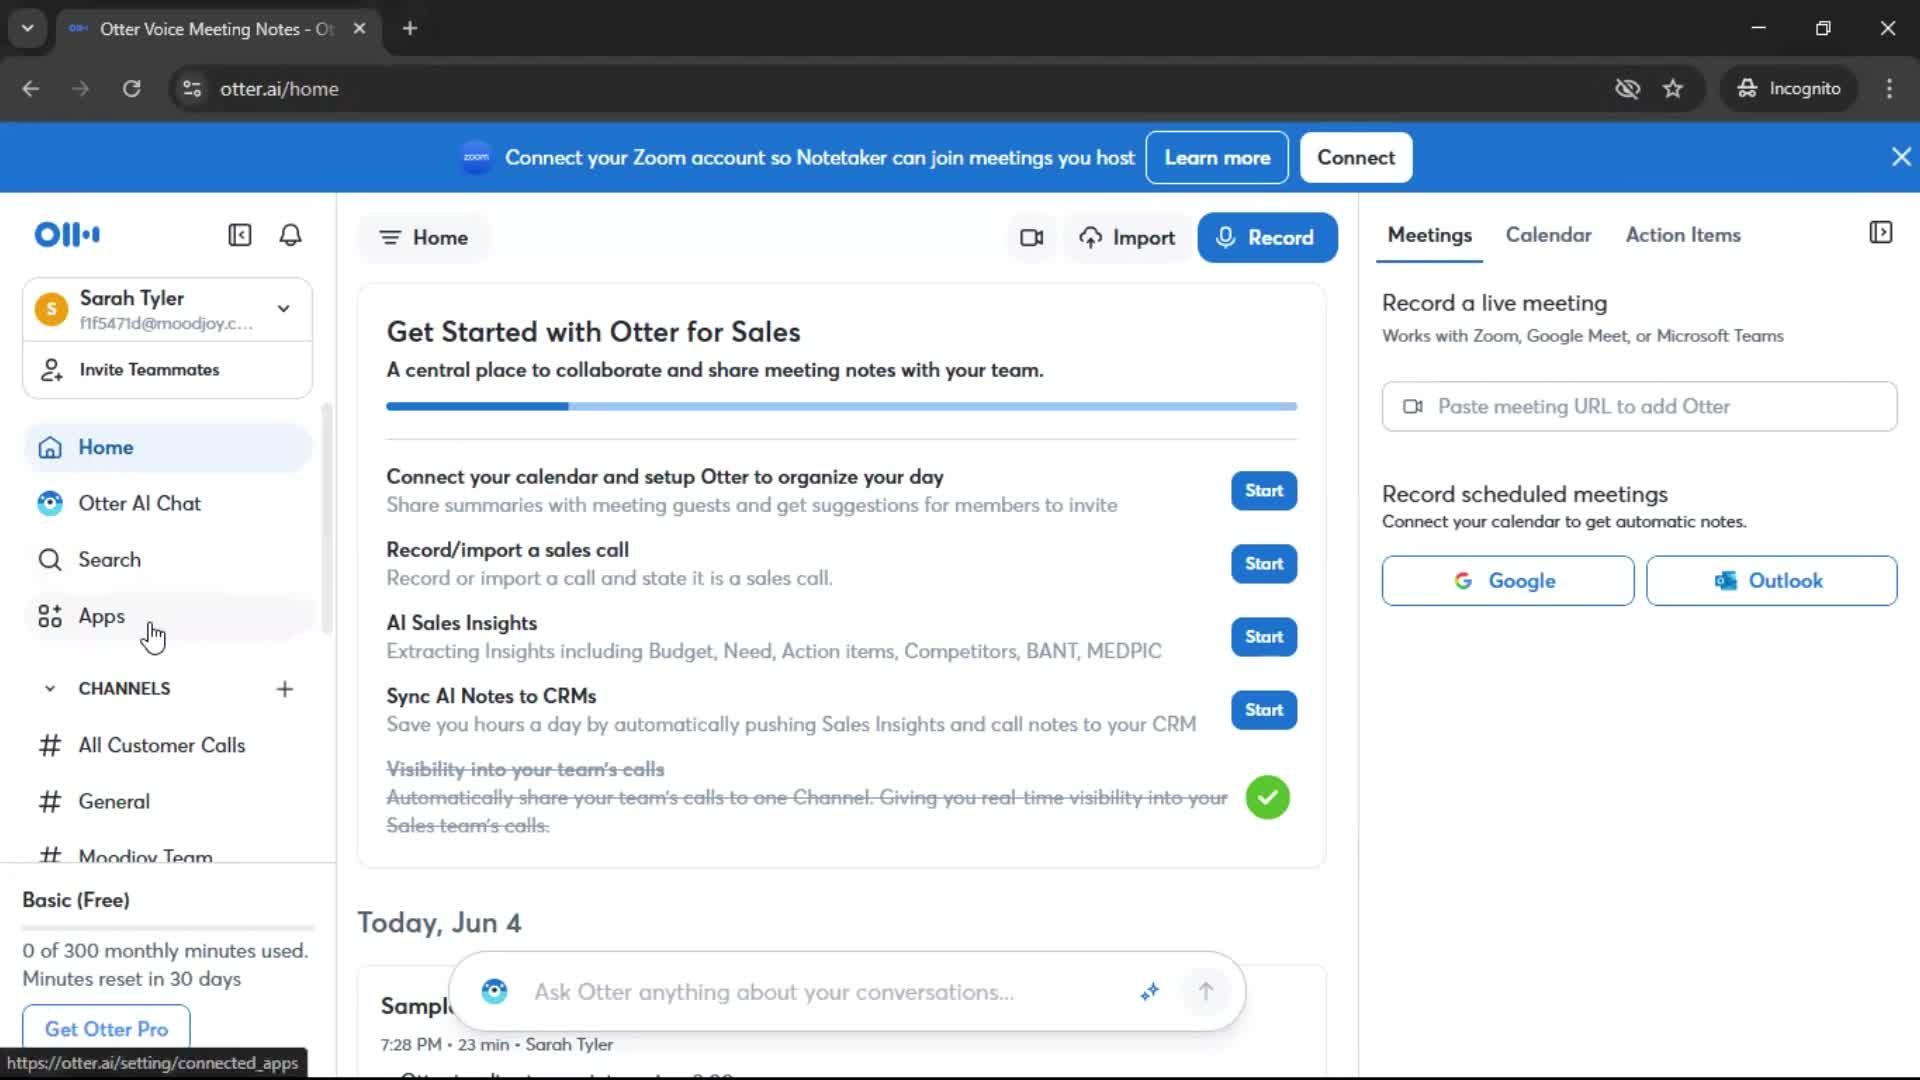Click the Import button
The width and height of the screenshot is (1920, 1080).
tap(1127, 238)
